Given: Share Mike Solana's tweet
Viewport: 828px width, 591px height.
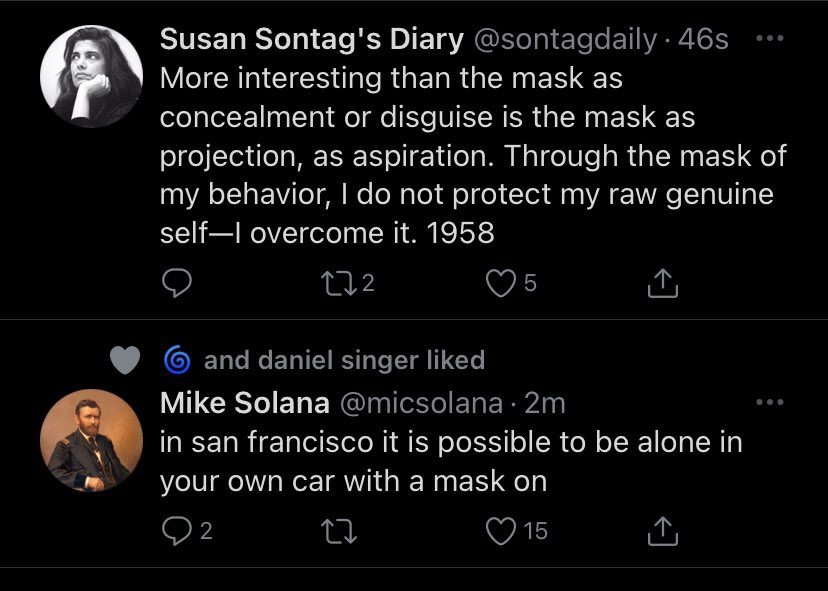Looking at the screenshot, I should click(663, 532).
